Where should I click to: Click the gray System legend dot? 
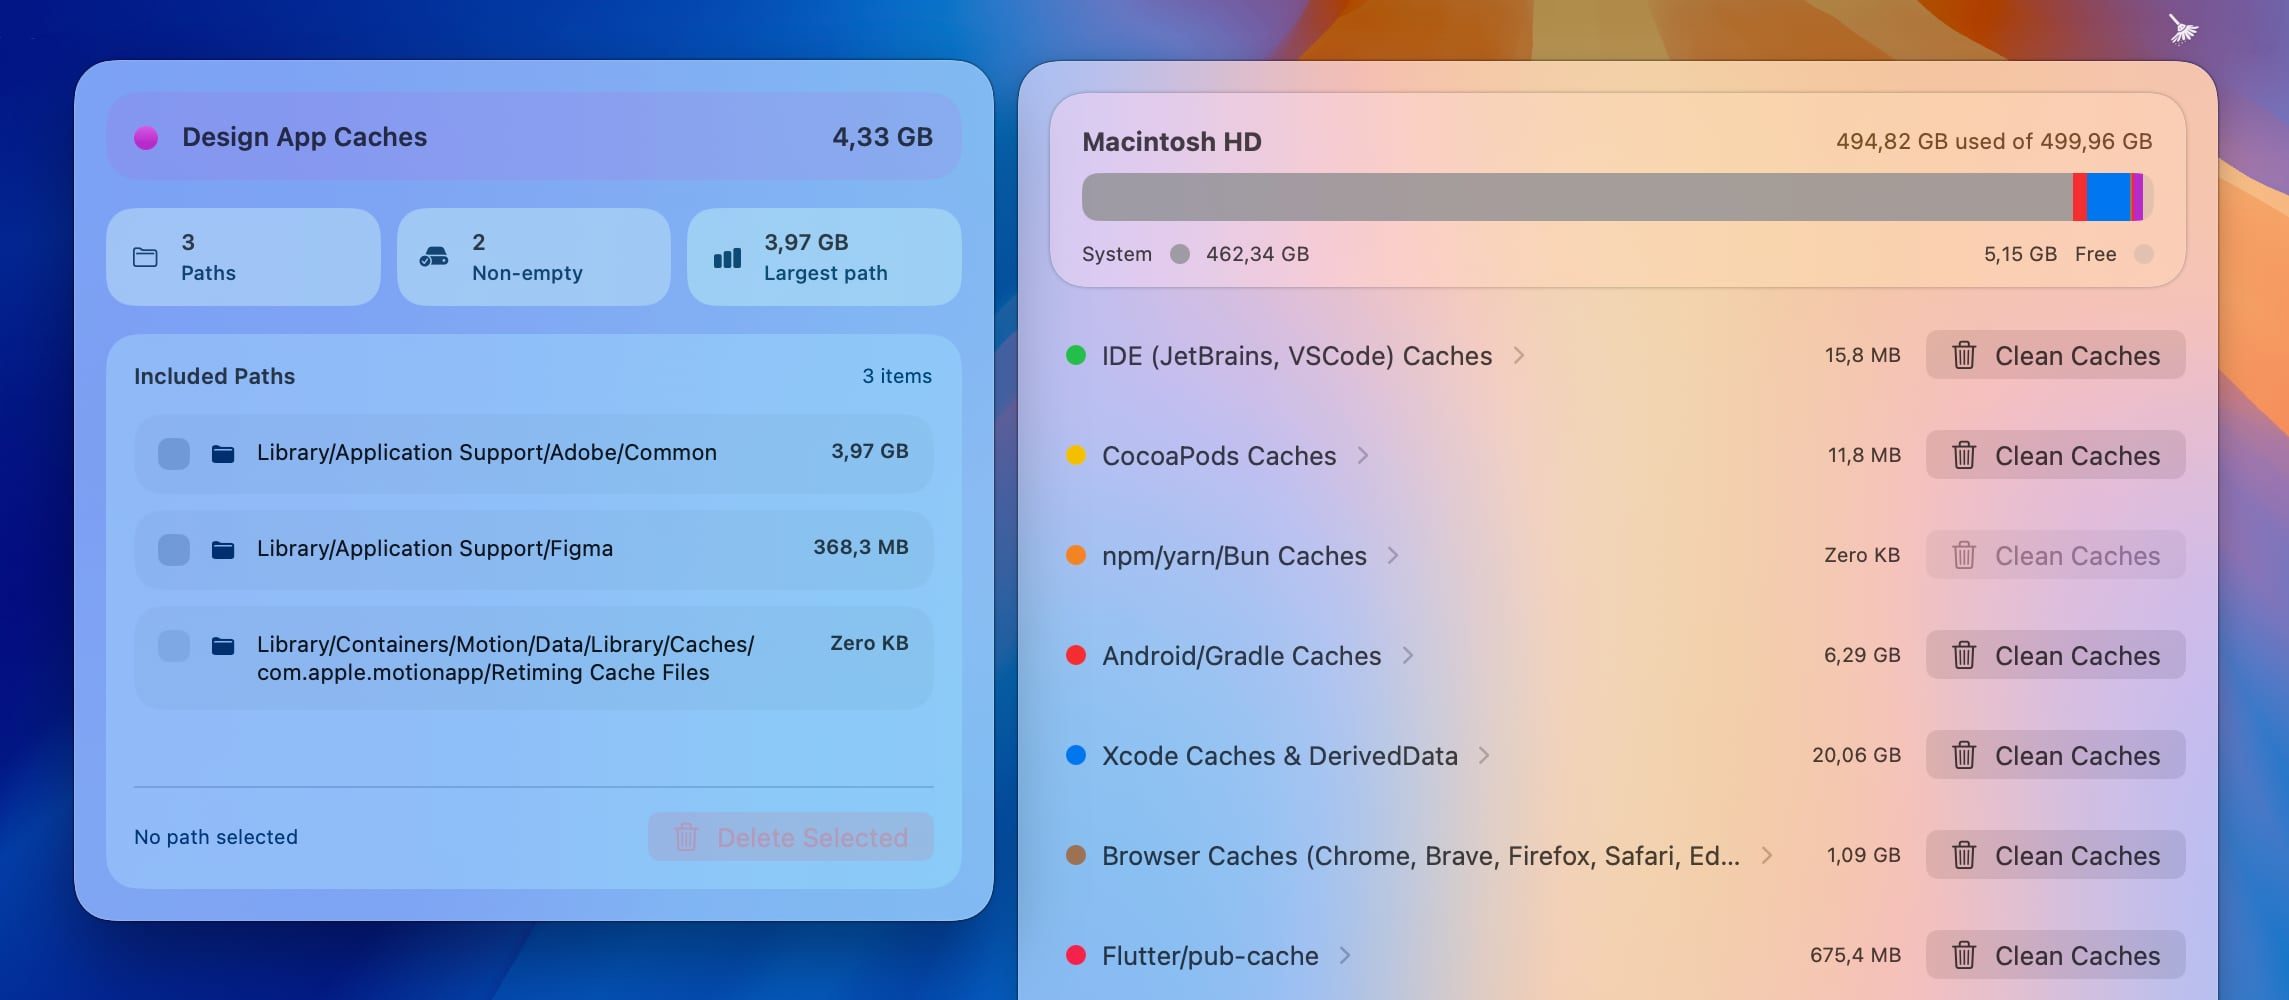[x=1180, y=254]
